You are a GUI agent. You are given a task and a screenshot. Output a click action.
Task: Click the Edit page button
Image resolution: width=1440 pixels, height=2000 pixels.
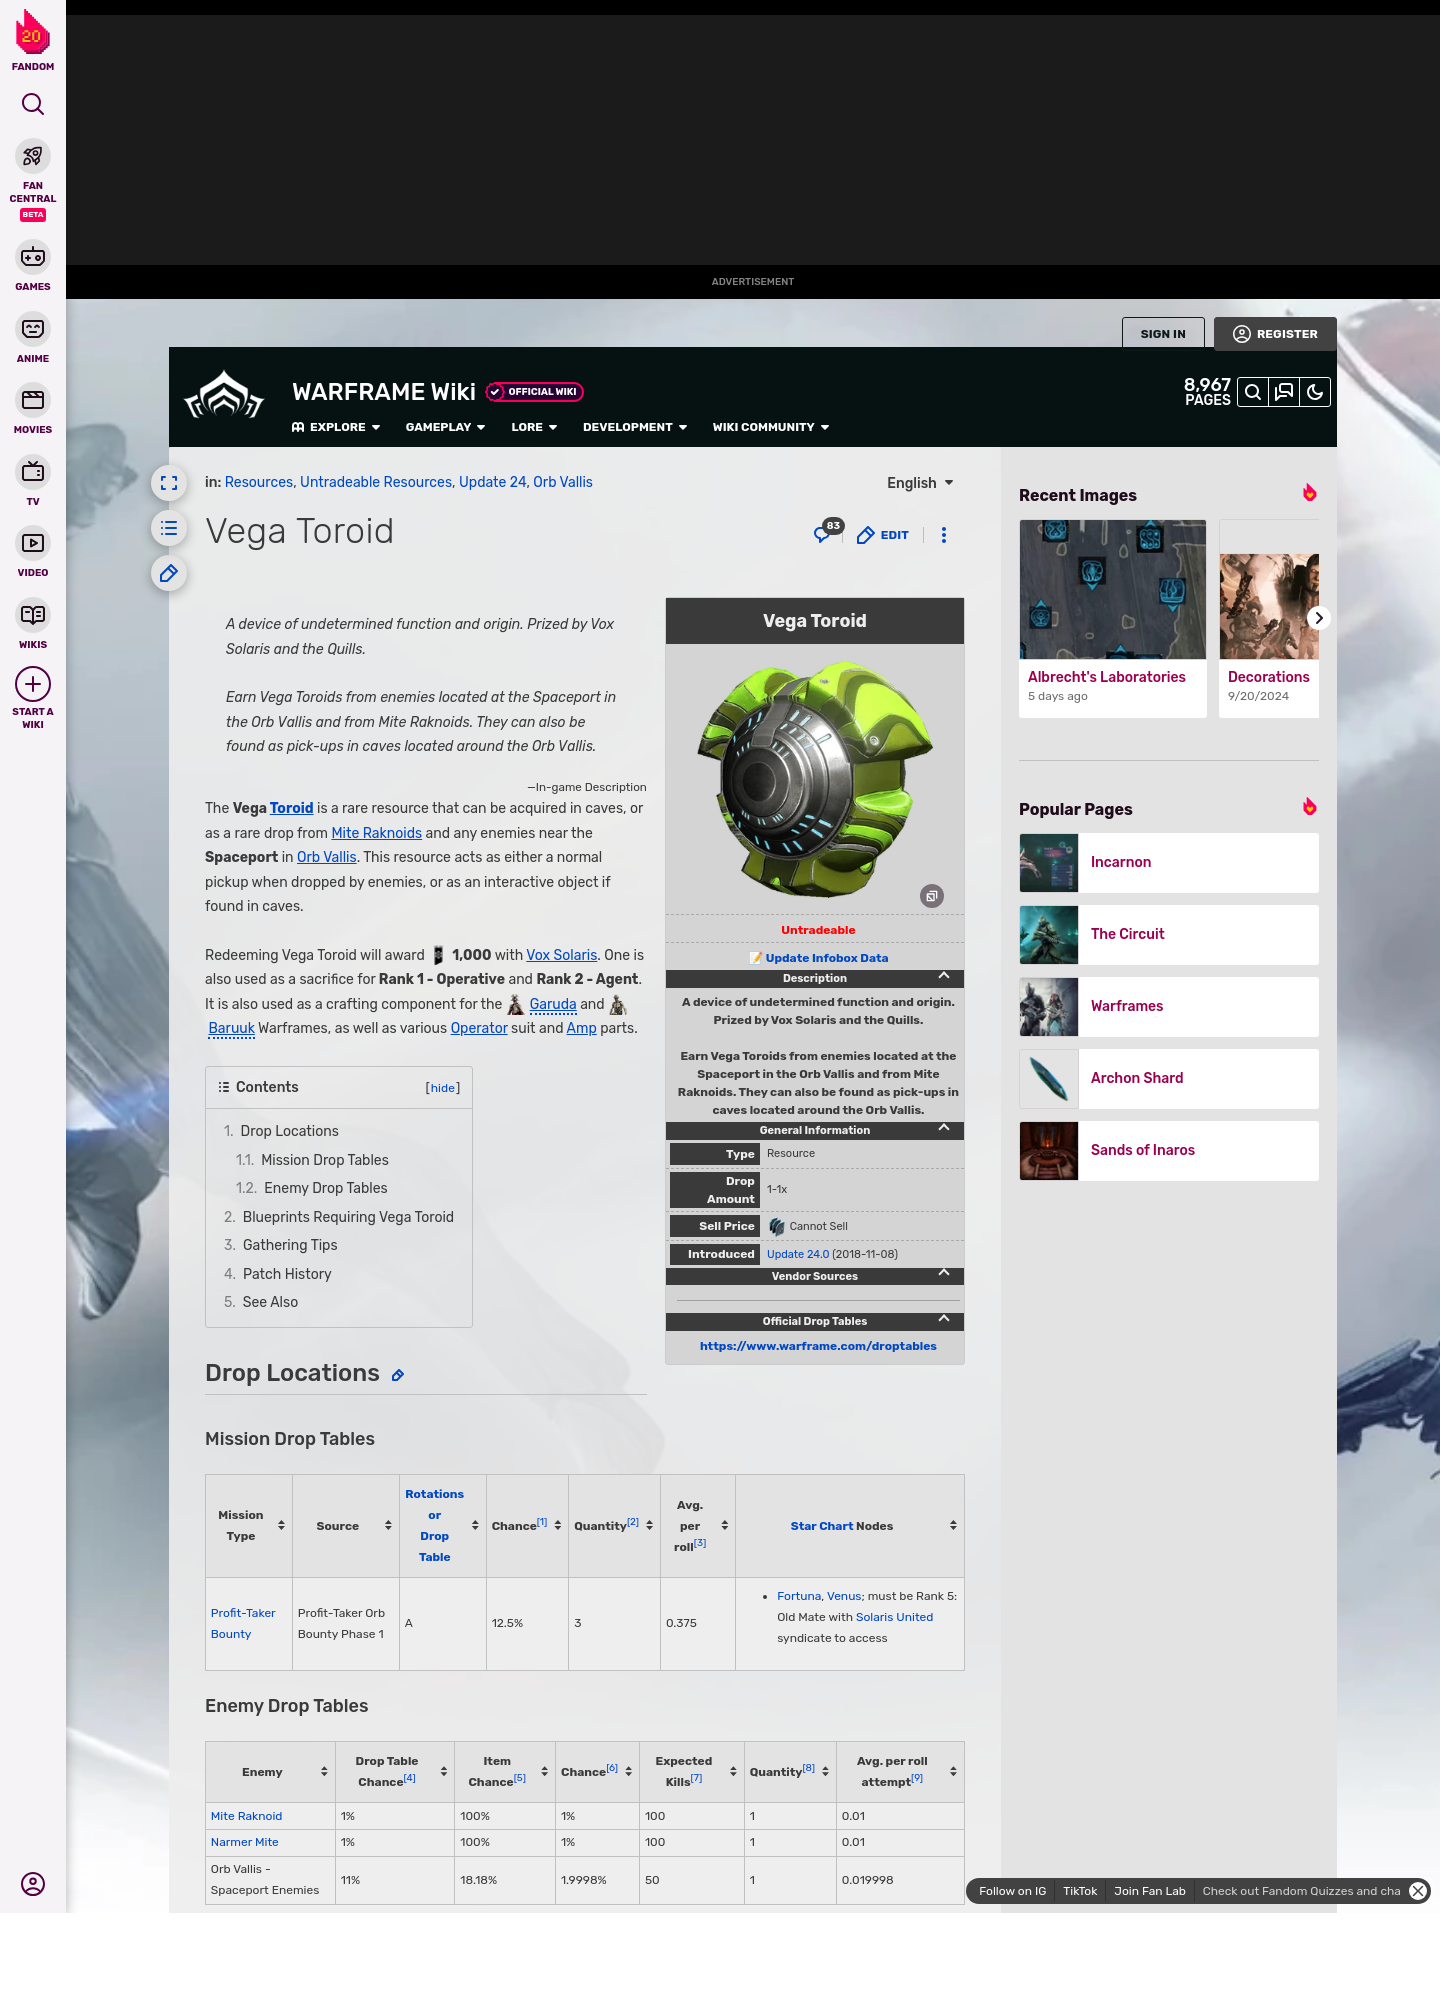883,535
